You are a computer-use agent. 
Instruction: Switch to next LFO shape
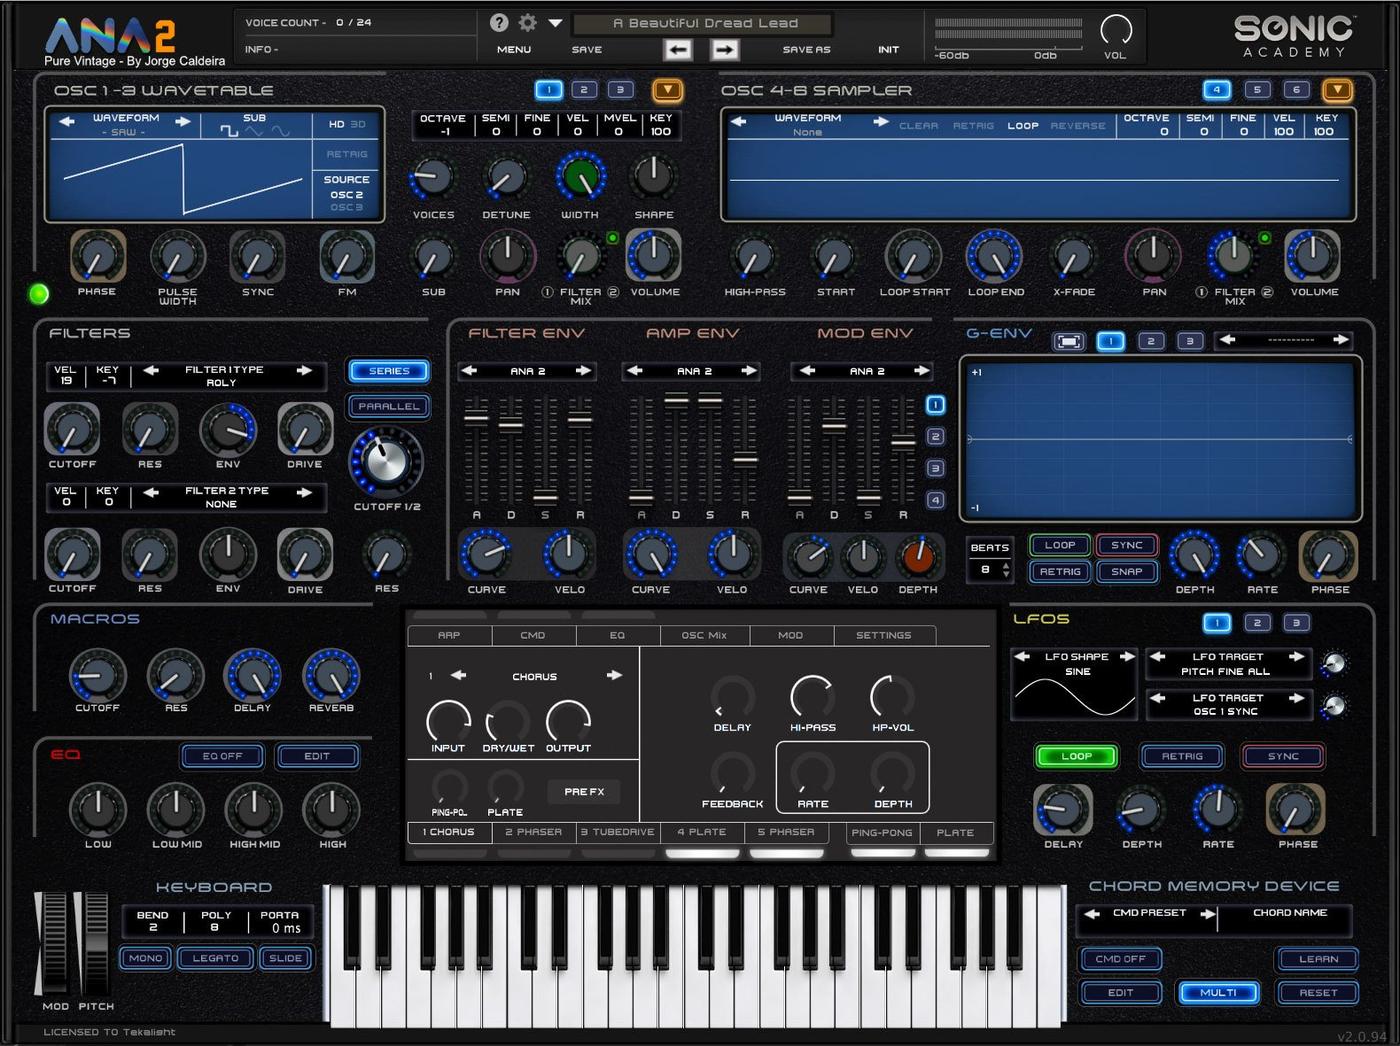point(1126,657)
